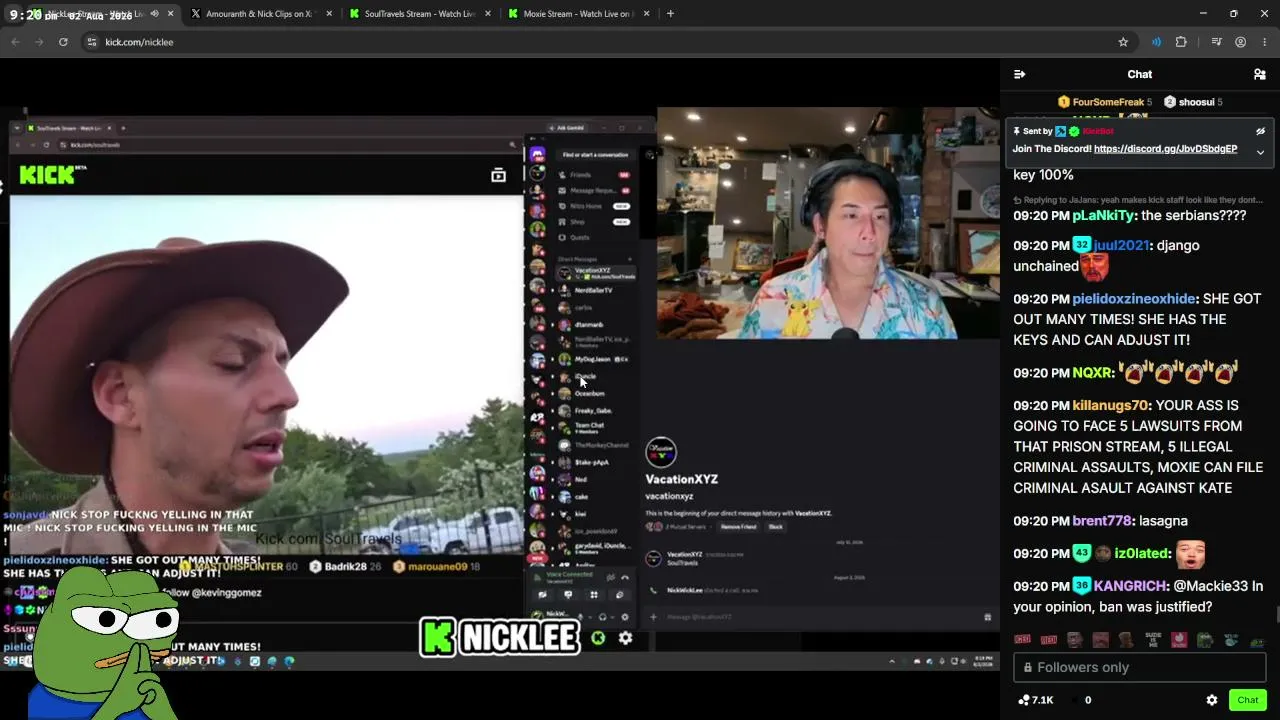Close the SoulTravels Stream tab

(x=488, y=14)
